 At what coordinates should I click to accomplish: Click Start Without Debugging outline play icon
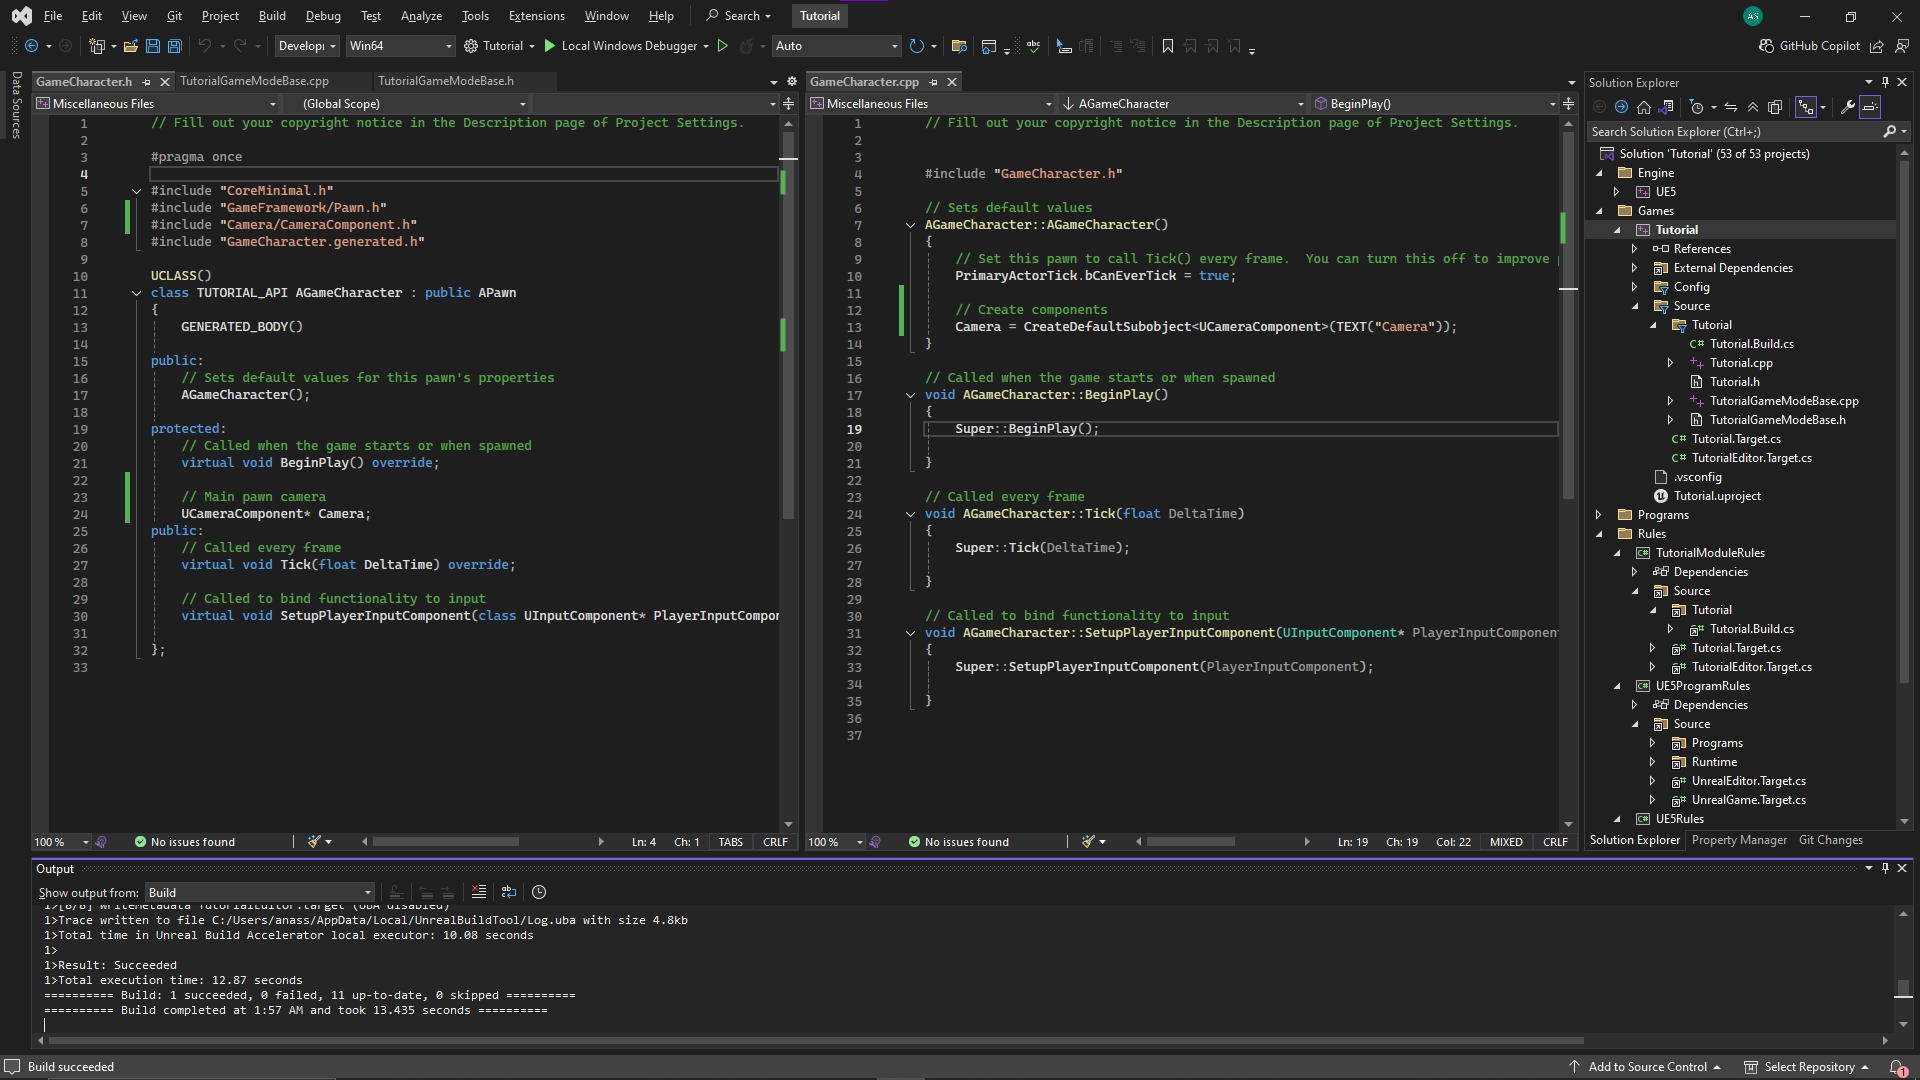[723, 46]
